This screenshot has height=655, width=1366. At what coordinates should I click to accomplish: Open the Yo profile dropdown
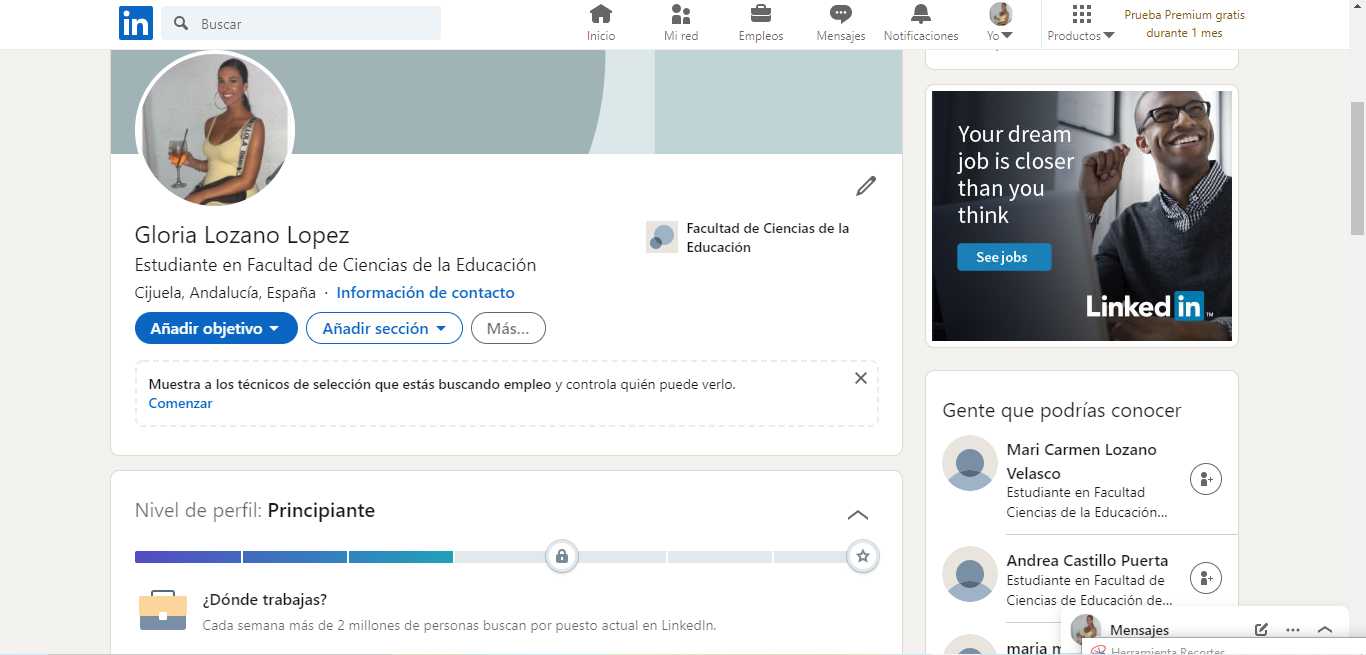(1000, 24)
